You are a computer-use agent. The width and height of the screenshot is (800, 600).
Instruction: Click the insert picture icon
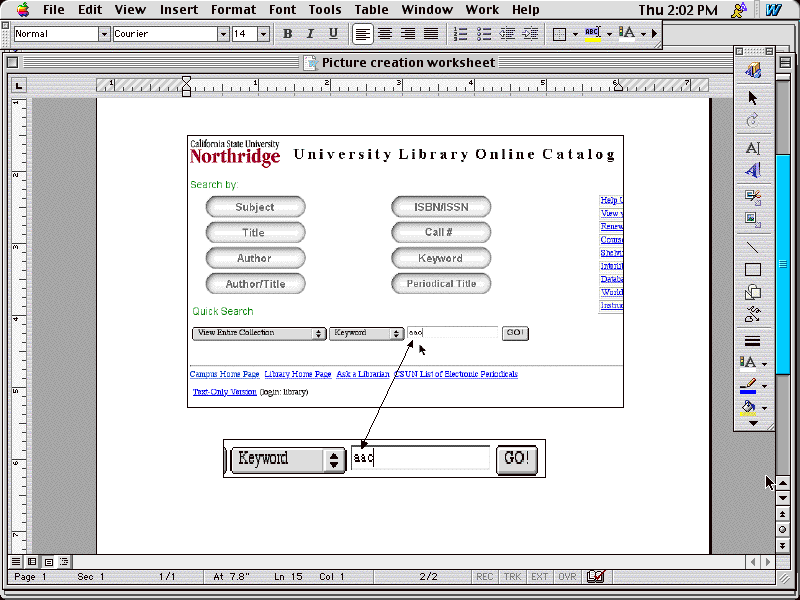click(753, 219)
